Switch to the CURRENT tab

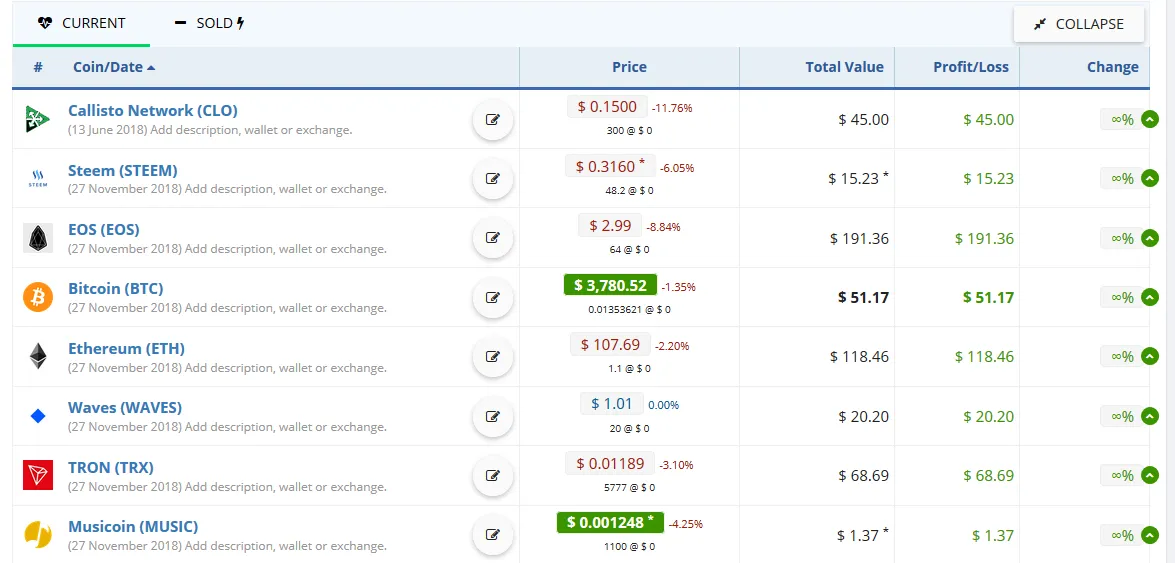pyautogui.click(x=81, y=23)
